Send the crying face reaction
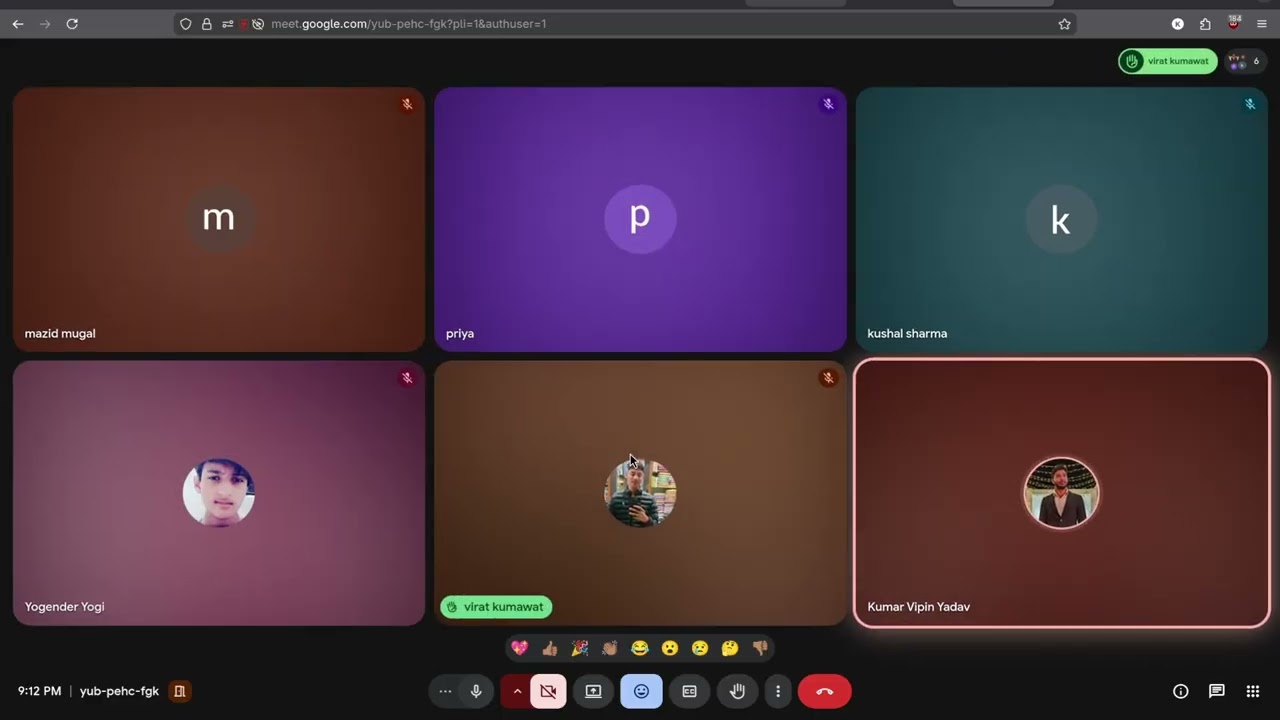The height and width of the screenshot is (720, 1280). coord(700,648)
